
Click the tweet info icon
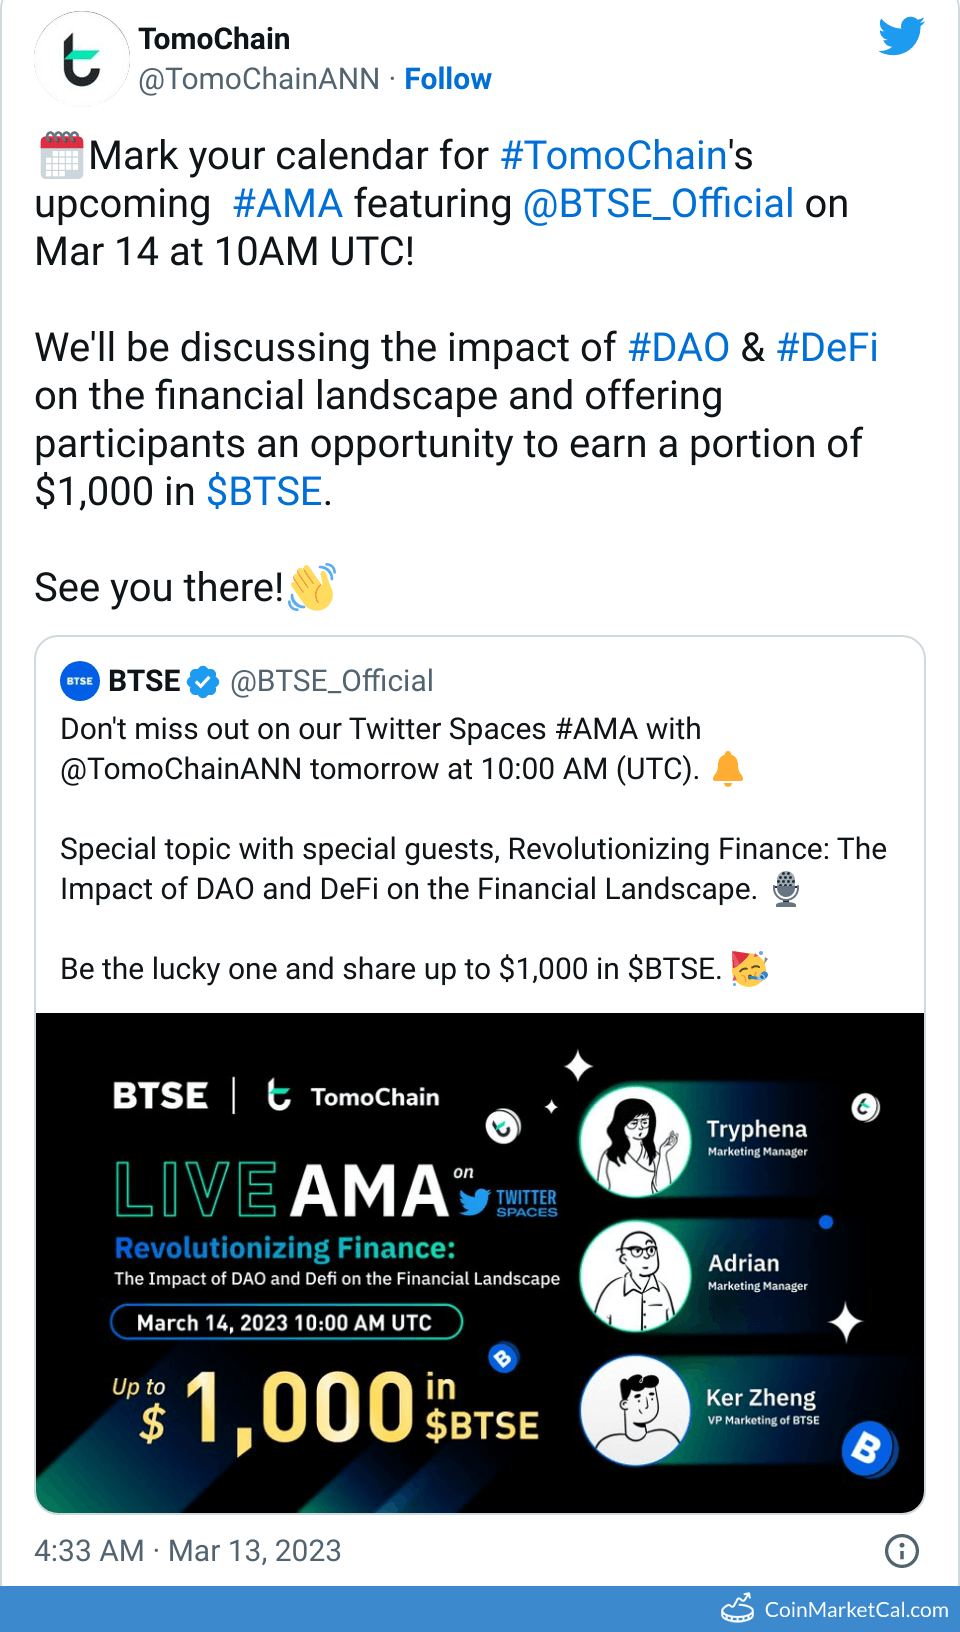901,1550
